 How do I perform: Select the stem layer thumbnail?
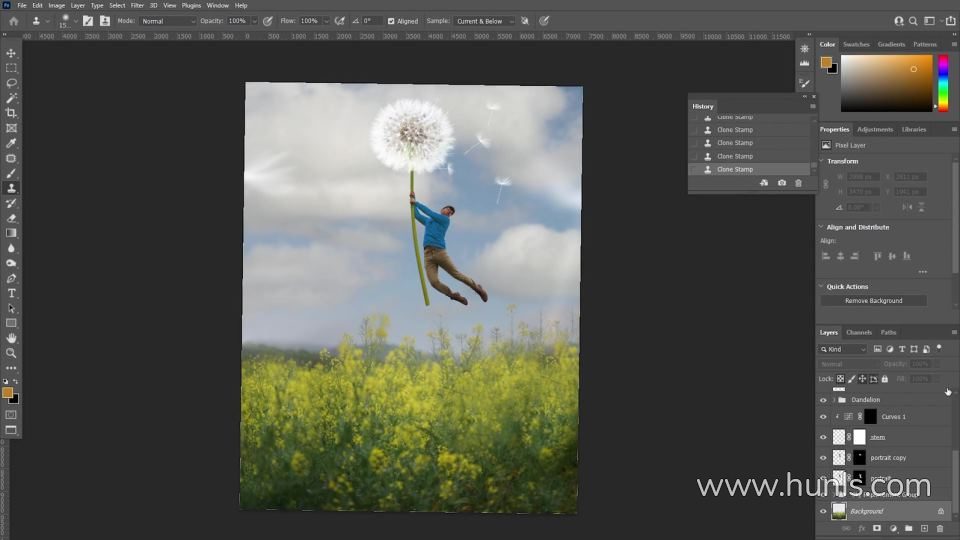click(839, 437)
